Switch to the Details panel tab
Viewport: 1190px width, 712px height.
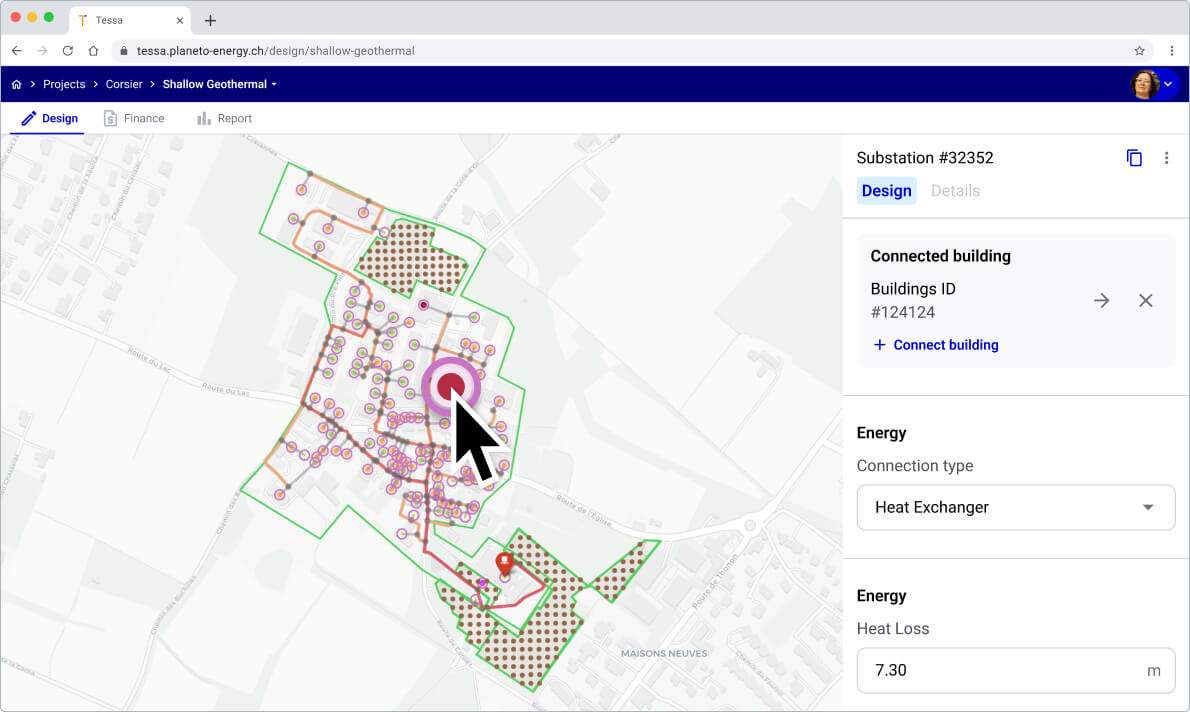[x=955, y=191]
